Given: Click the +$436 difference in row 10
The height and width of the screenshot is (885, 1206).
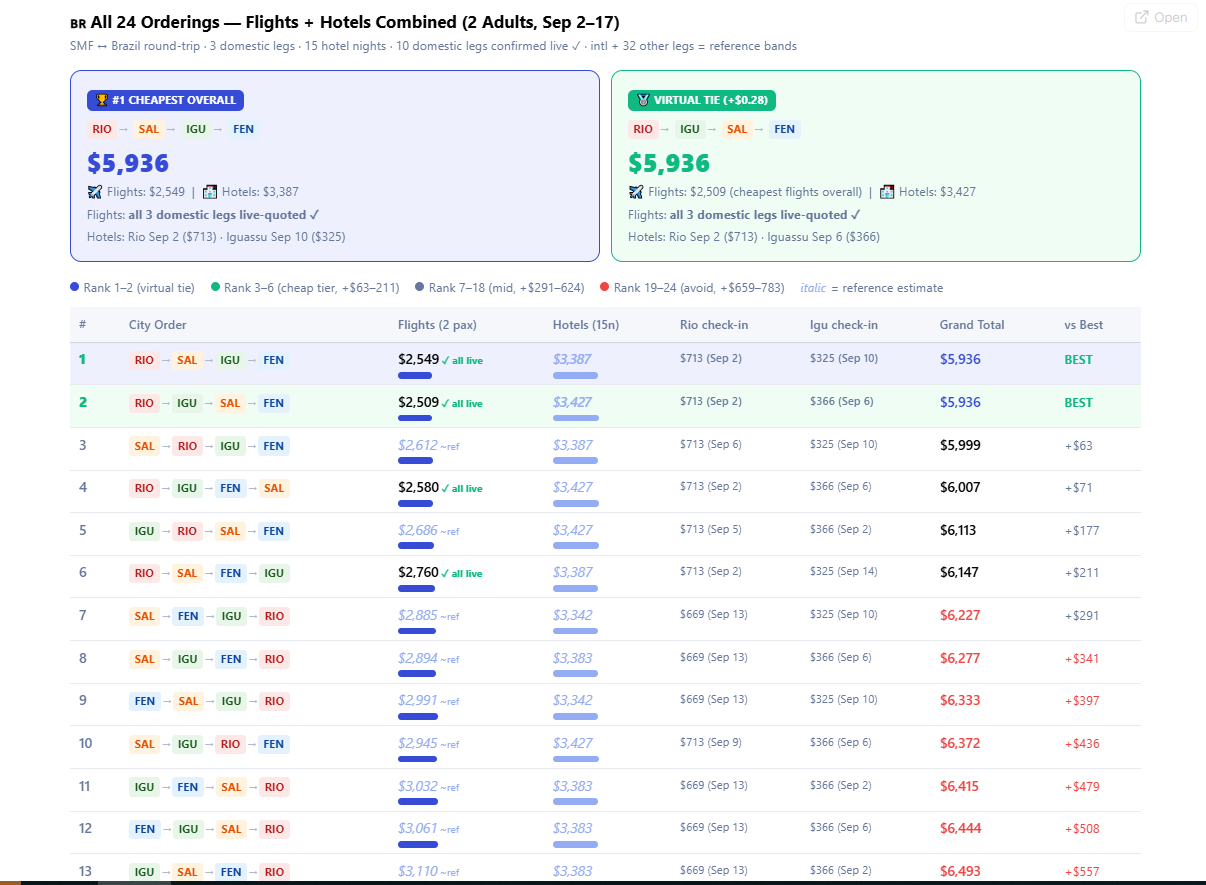Looking at the screenshot, I should click(x=1082, y=743).
